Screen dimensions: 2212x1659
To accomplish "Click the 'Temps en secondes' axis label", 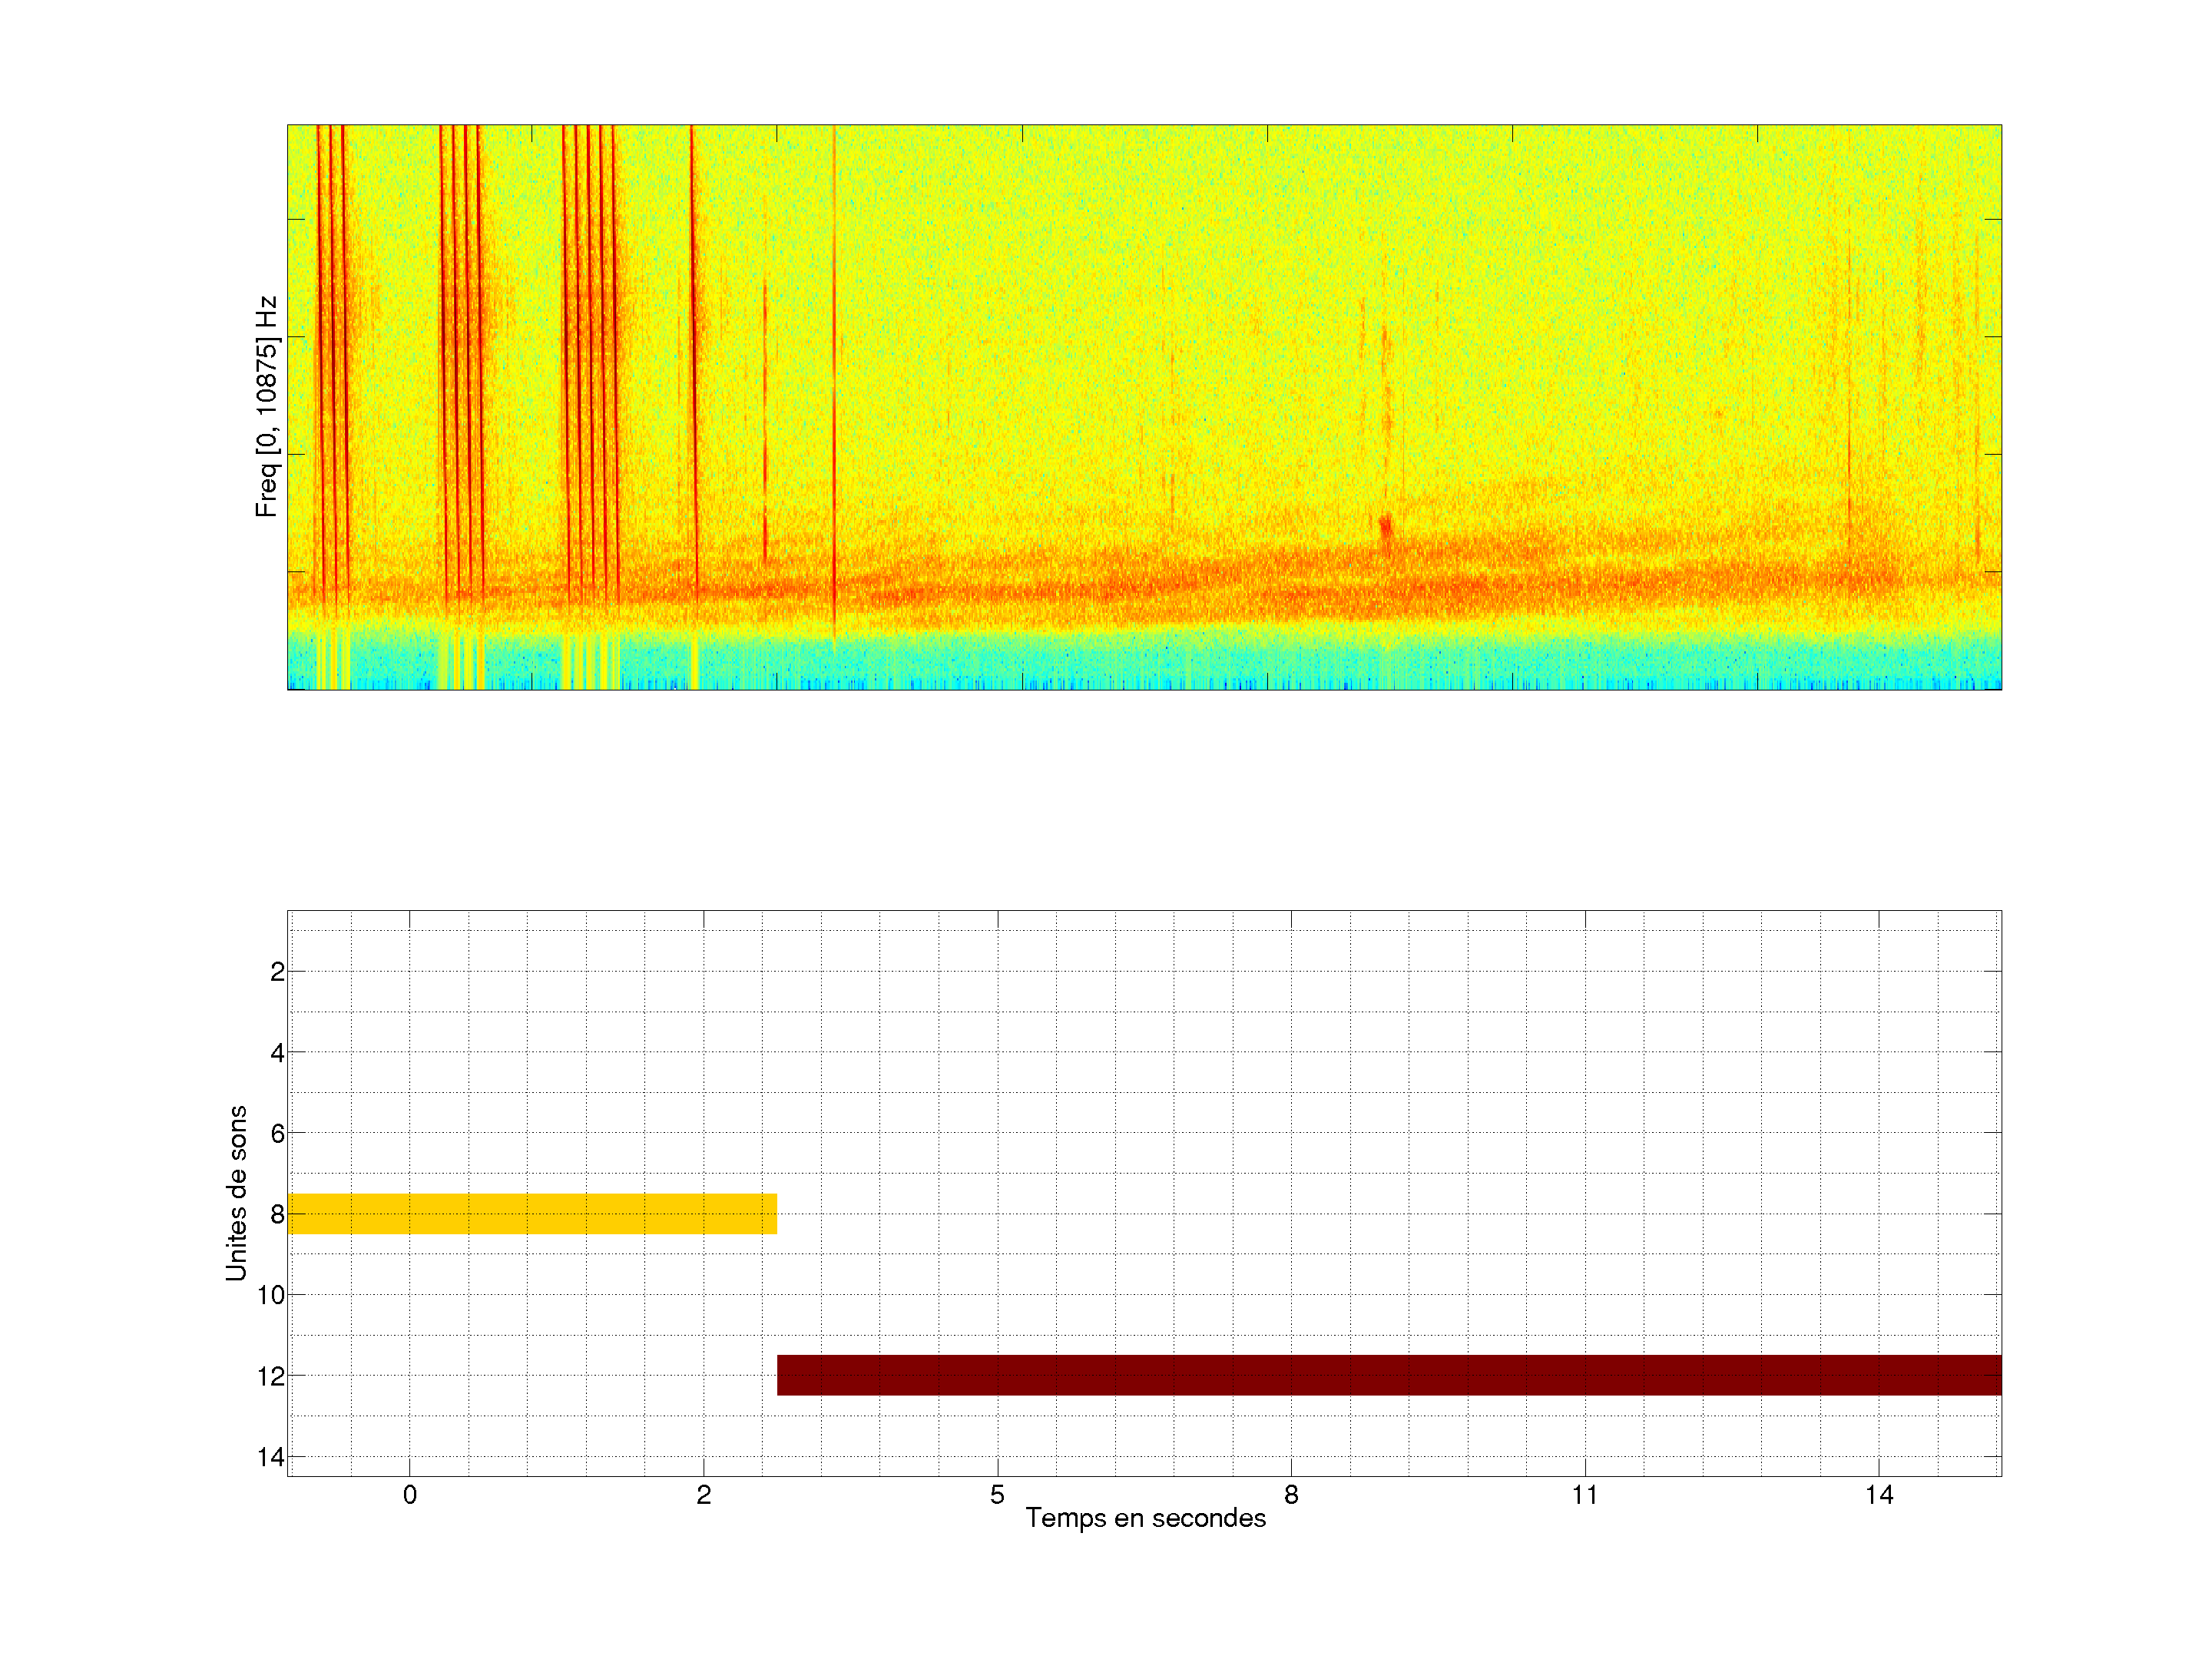I will [x=1145, y=1518].
